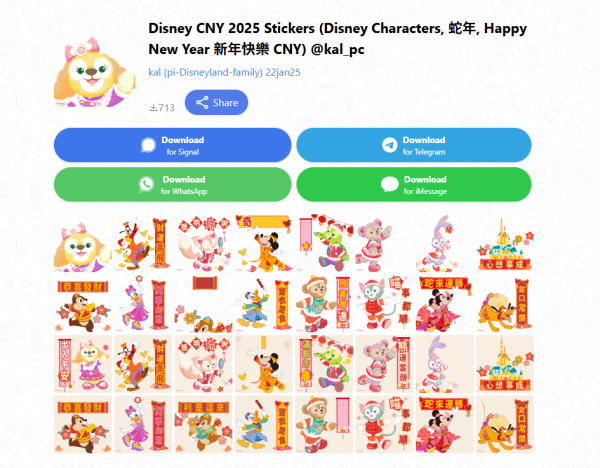The width and height of the screenshot is (600, 468).
Task: Click the iMessage speech bubble icon
Action: click(x=390, y=184)
